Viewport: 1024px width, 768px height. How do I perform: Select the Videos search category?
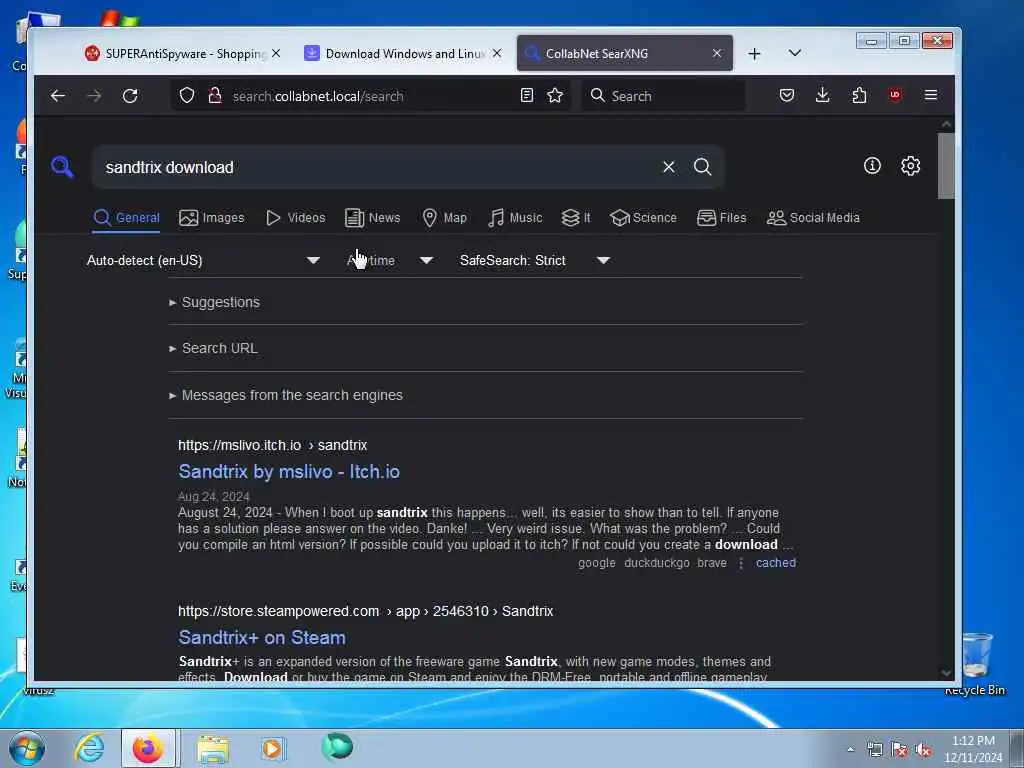tap(295, 217)
